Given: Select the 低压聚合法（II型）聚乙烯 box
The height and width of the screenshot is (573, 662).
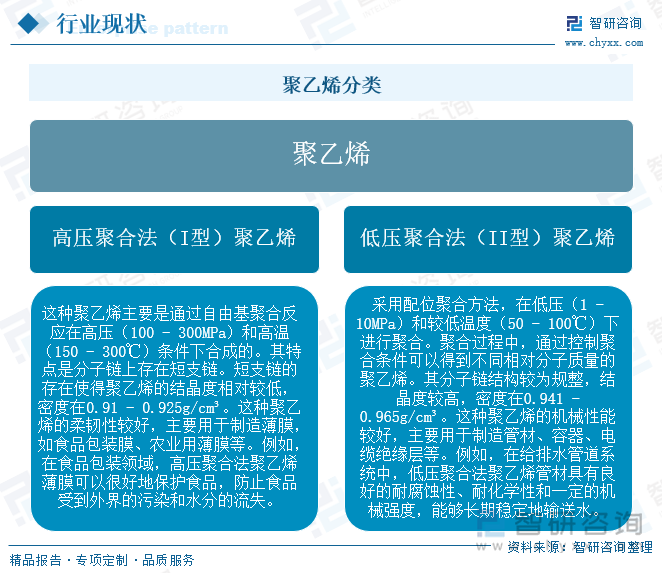Looking at the screenshot, I should tap(488, 239).
